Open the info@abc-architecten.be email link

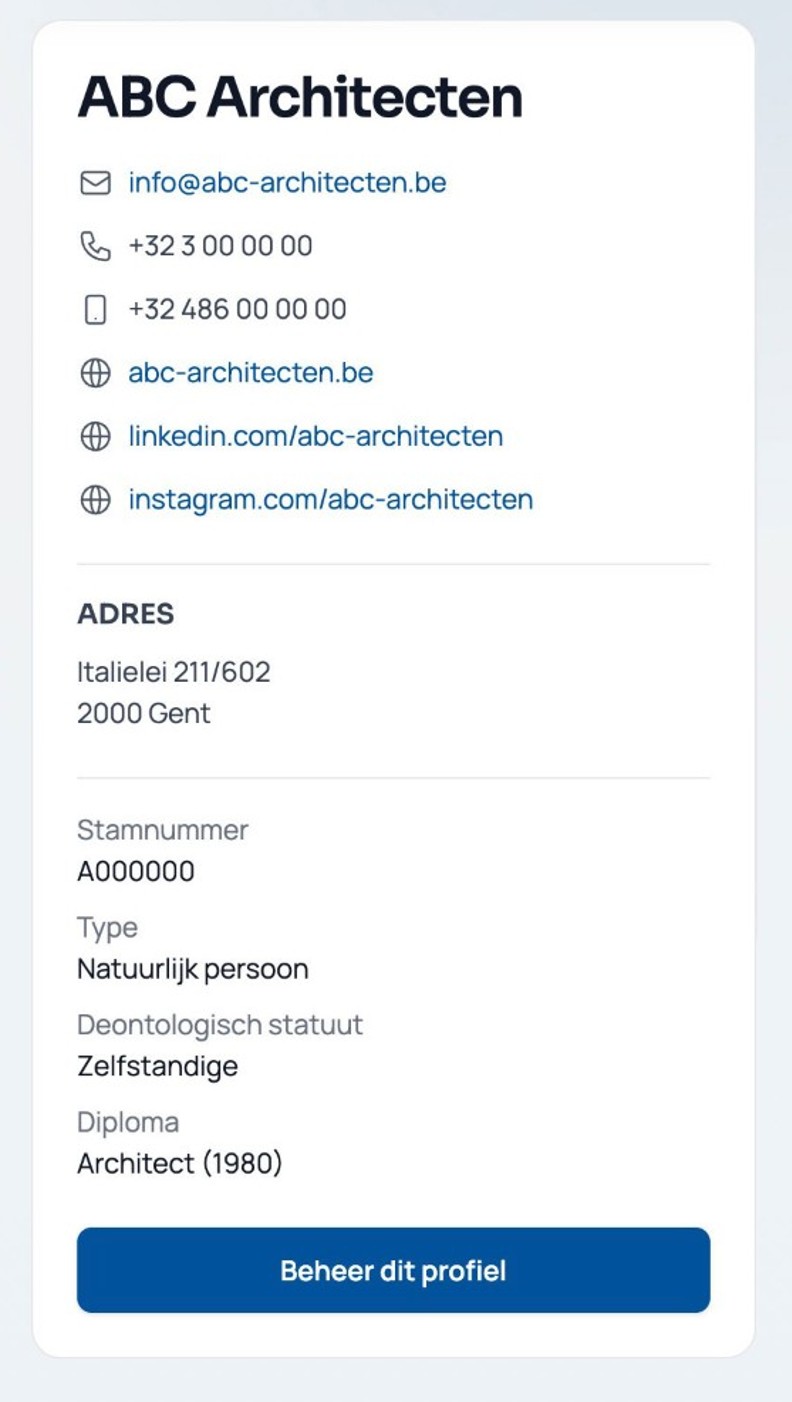[x=287, y=183]
